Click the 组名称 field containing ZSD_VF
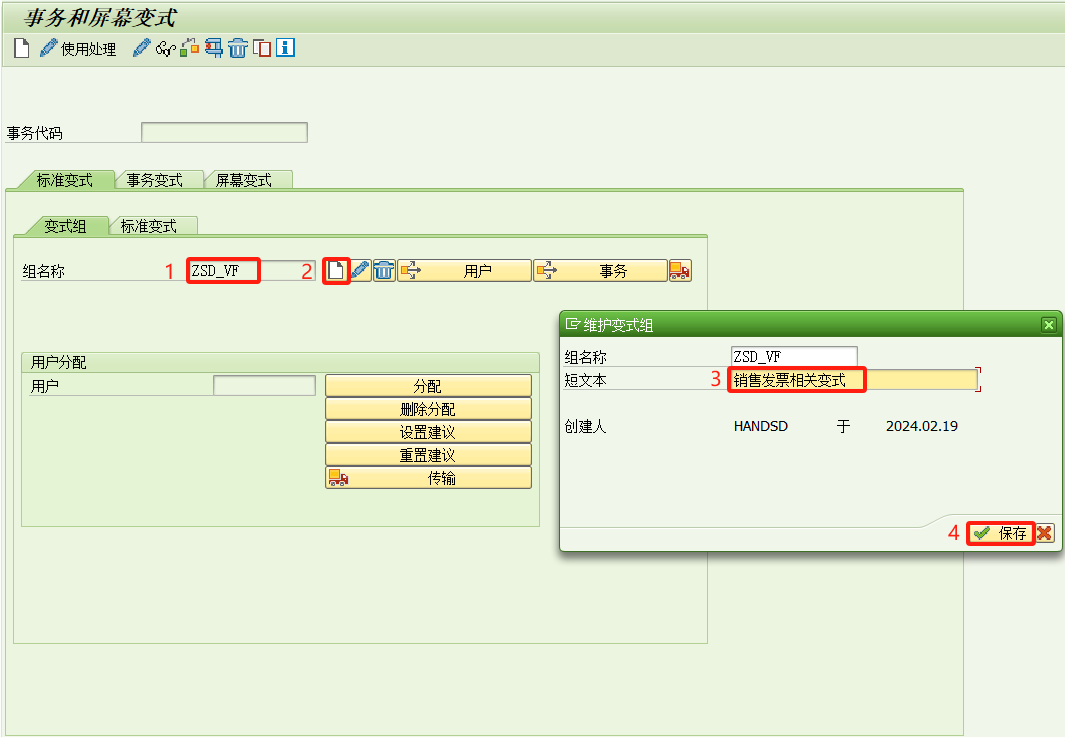 tap(251, 270)
